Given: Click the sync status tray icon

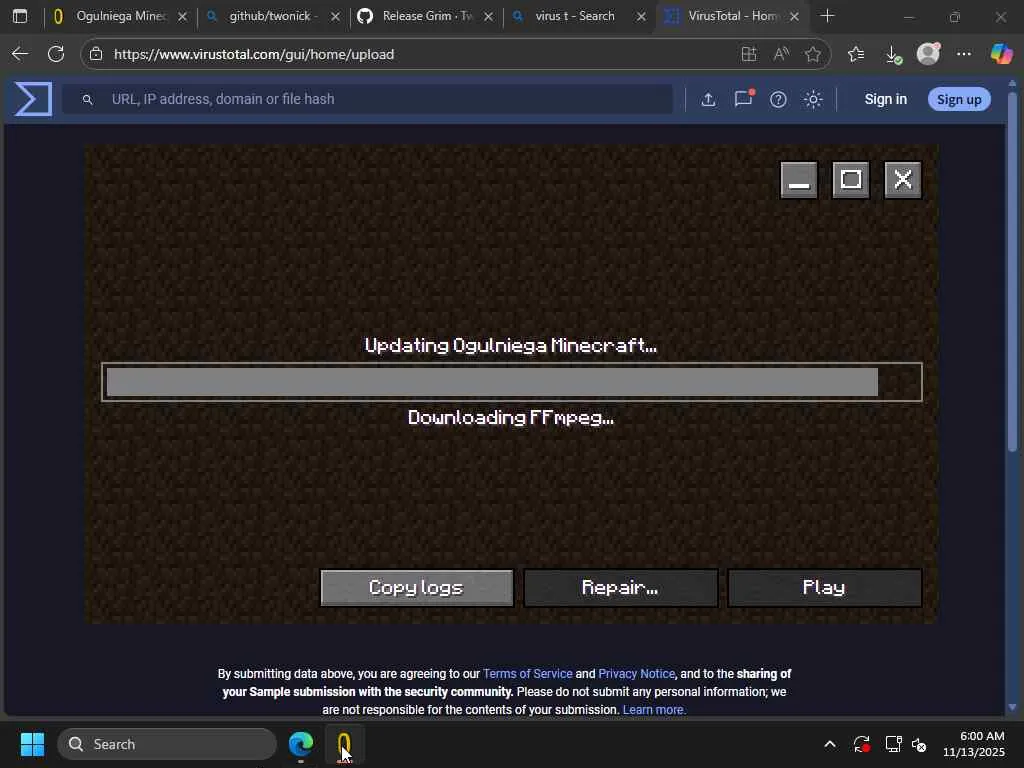Looking at the screenshot, I should [861, 744].
